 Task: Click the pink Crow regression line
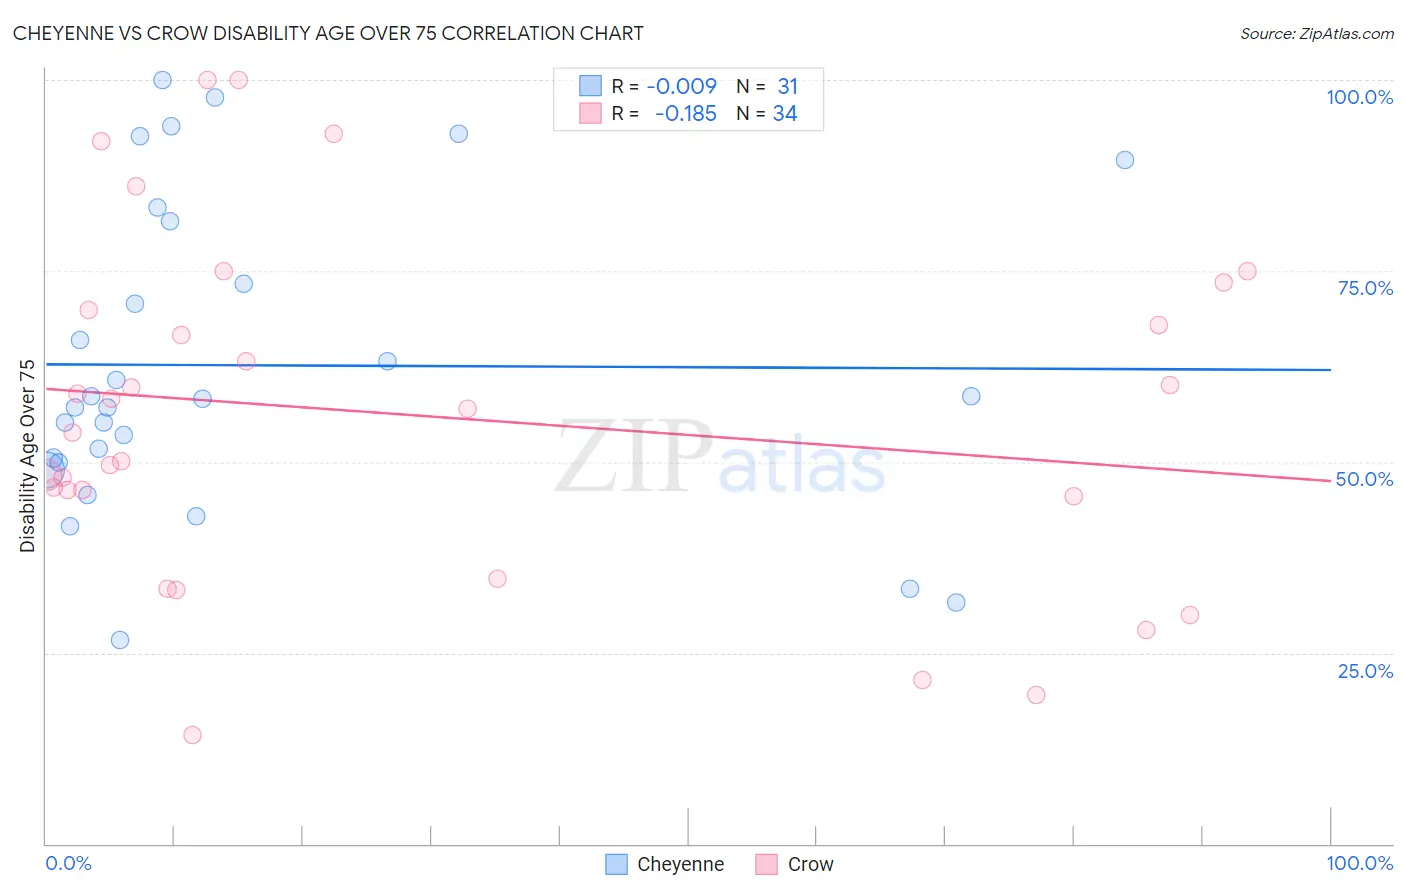pyautogui.click(x=688, y=434)
